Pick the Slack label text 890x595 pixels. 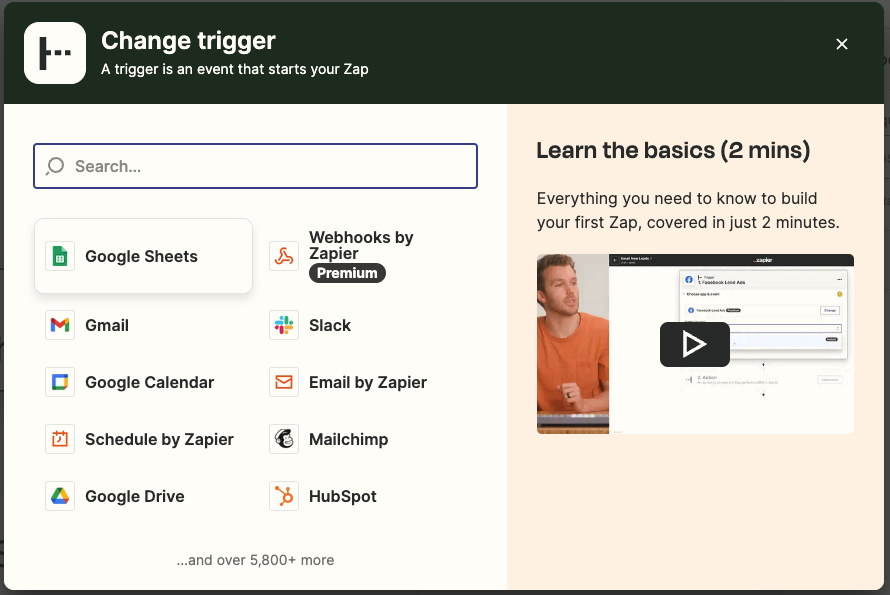click(330, 325)
